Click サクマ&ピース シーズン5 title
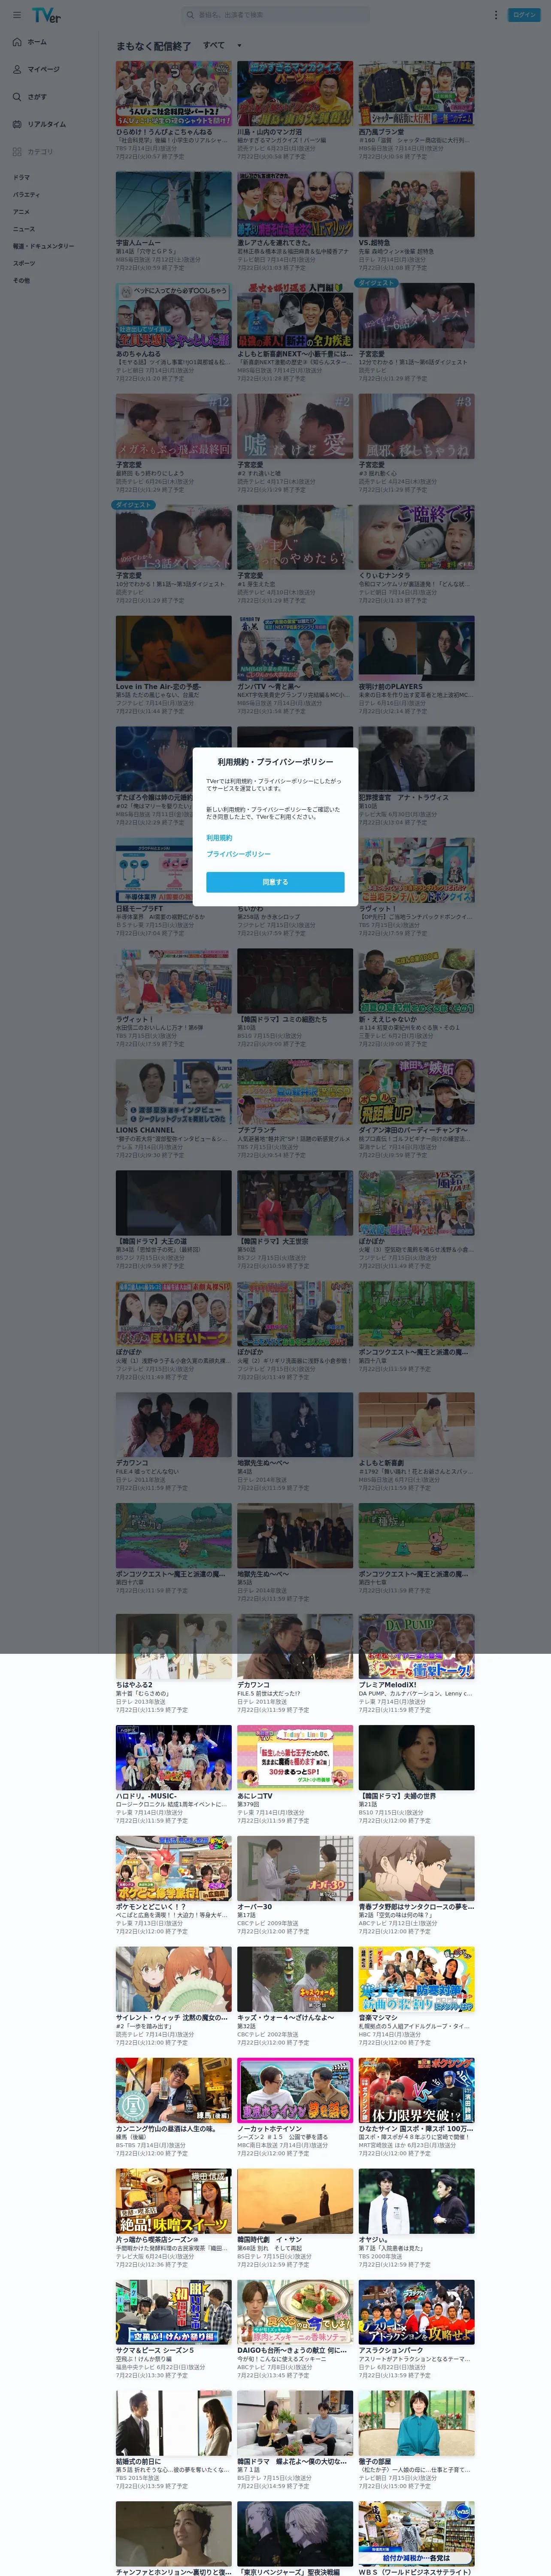Image resolution: width=551 pixels, height=2576 pixels. click(154, 2351)
